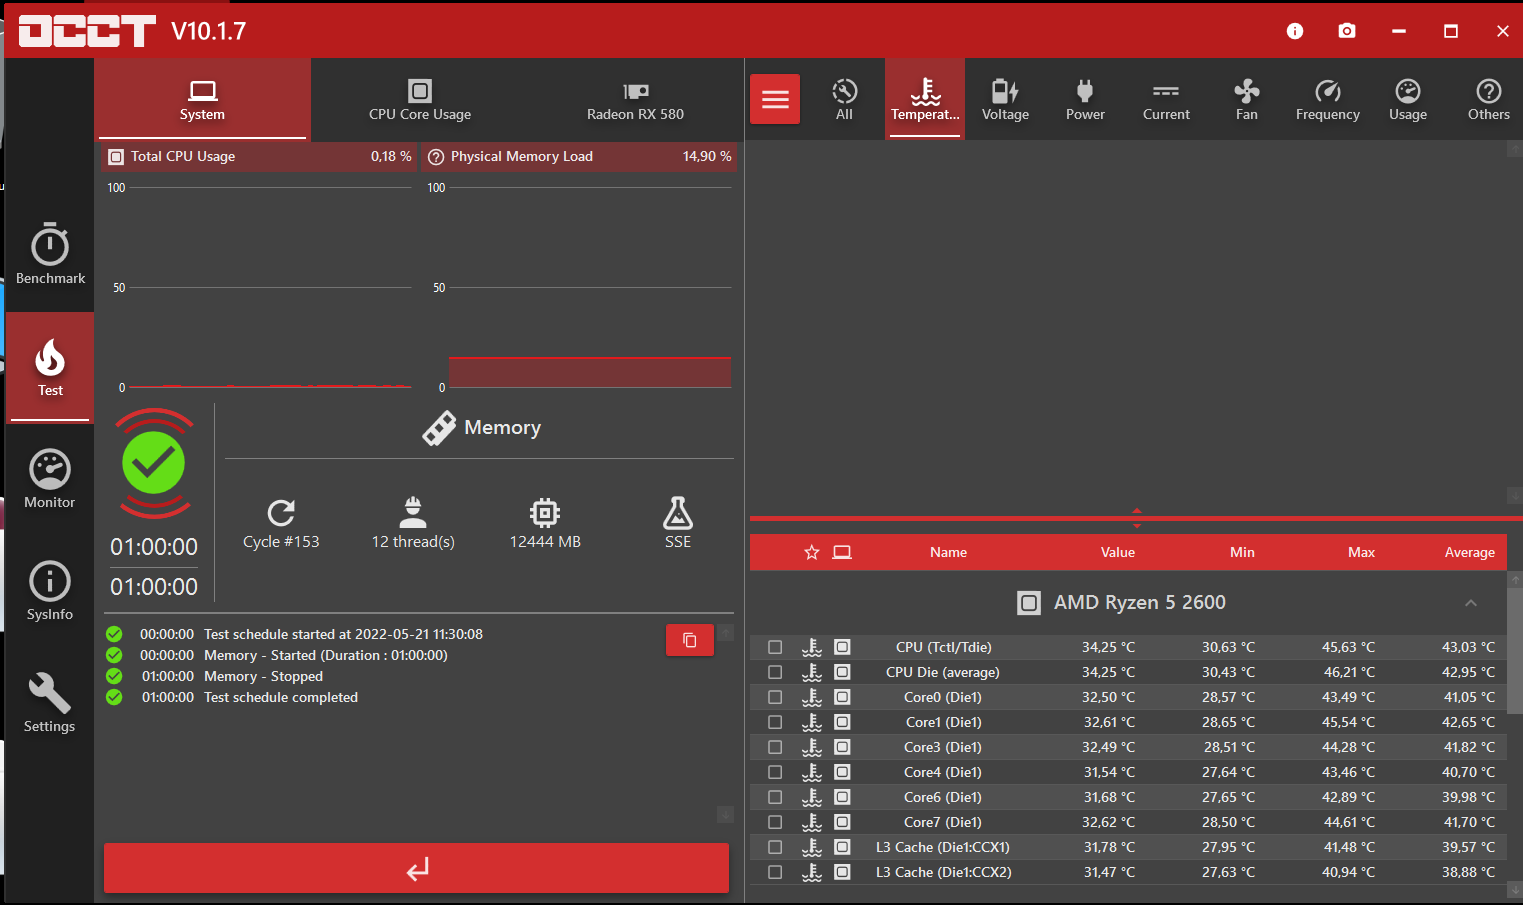Show Fan sensors
Screen dimensions: 1523x905
pos(1247,99)
